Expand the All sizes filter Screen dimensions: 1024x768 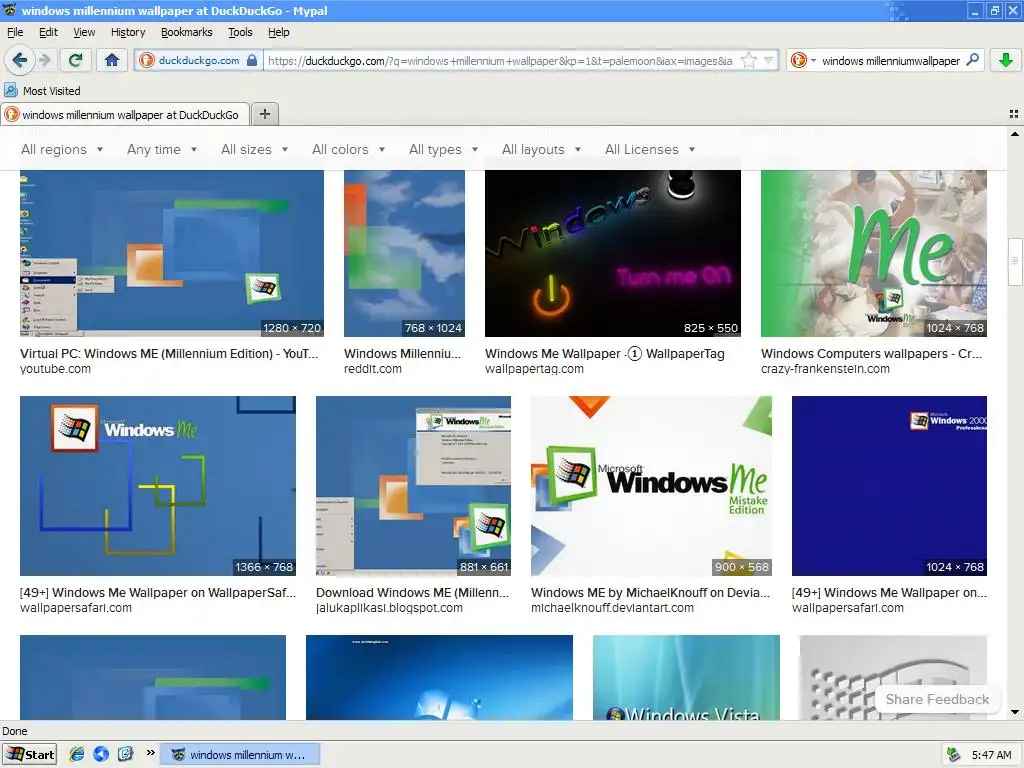(255, 150)
